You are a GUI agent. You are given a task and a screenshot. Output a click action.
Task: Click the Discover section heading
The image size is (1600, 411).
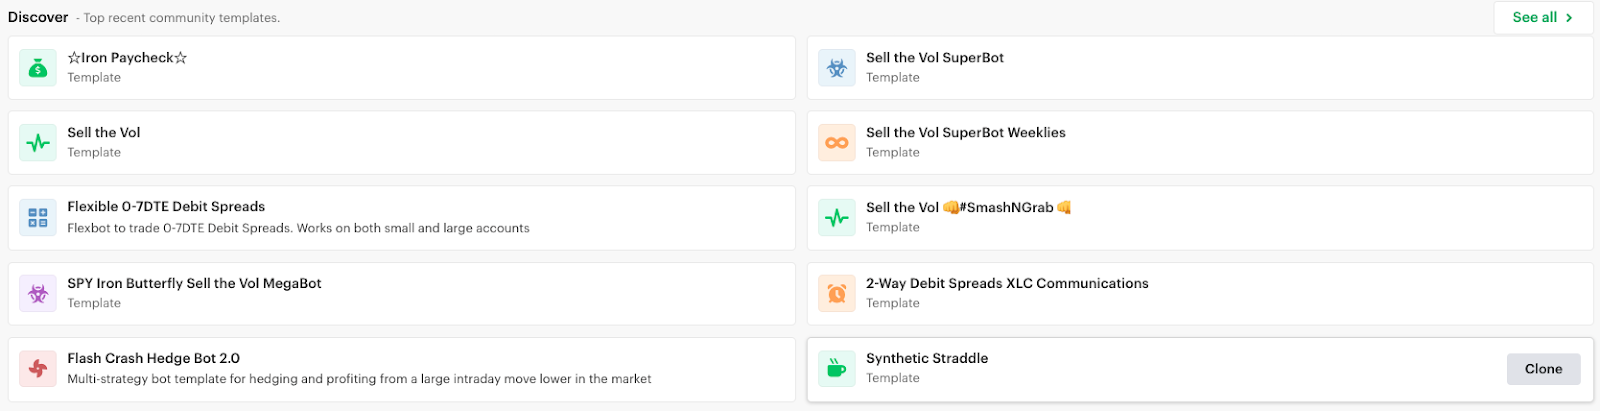pyautogui.click(x=38, y=17)
